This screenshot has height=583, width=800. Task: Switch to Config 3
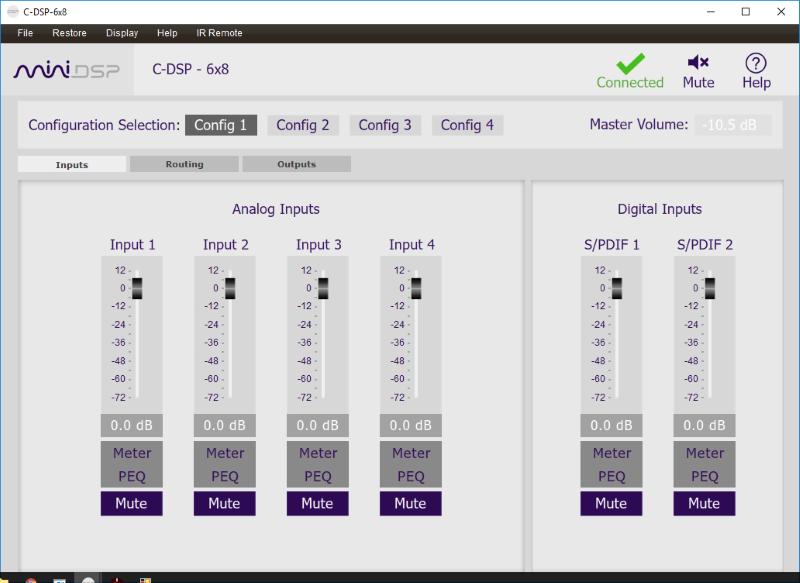(x=385, y=125)
